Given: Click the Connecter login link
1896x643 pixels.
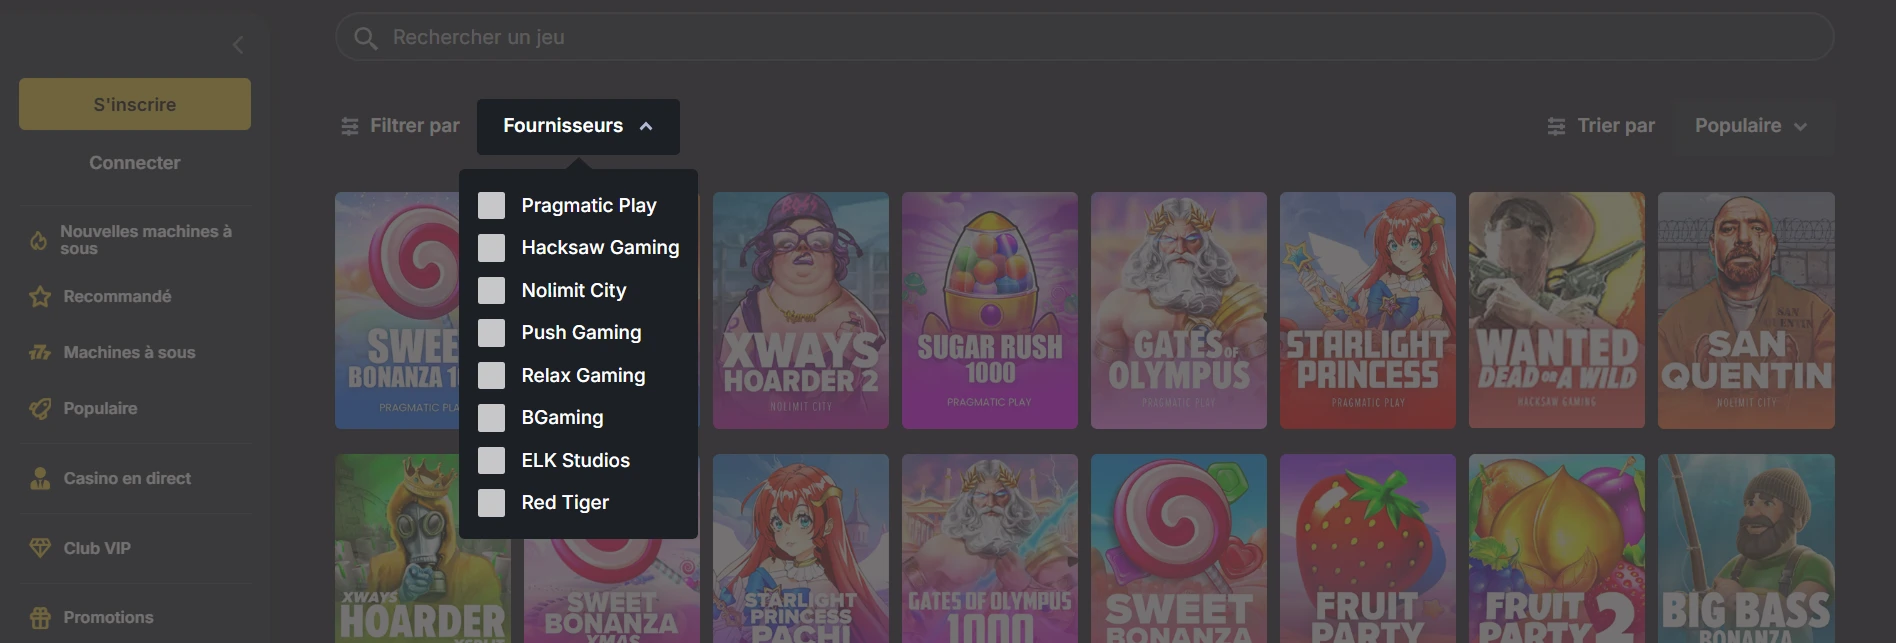Looking at the screenshot, I should [135, 162].
